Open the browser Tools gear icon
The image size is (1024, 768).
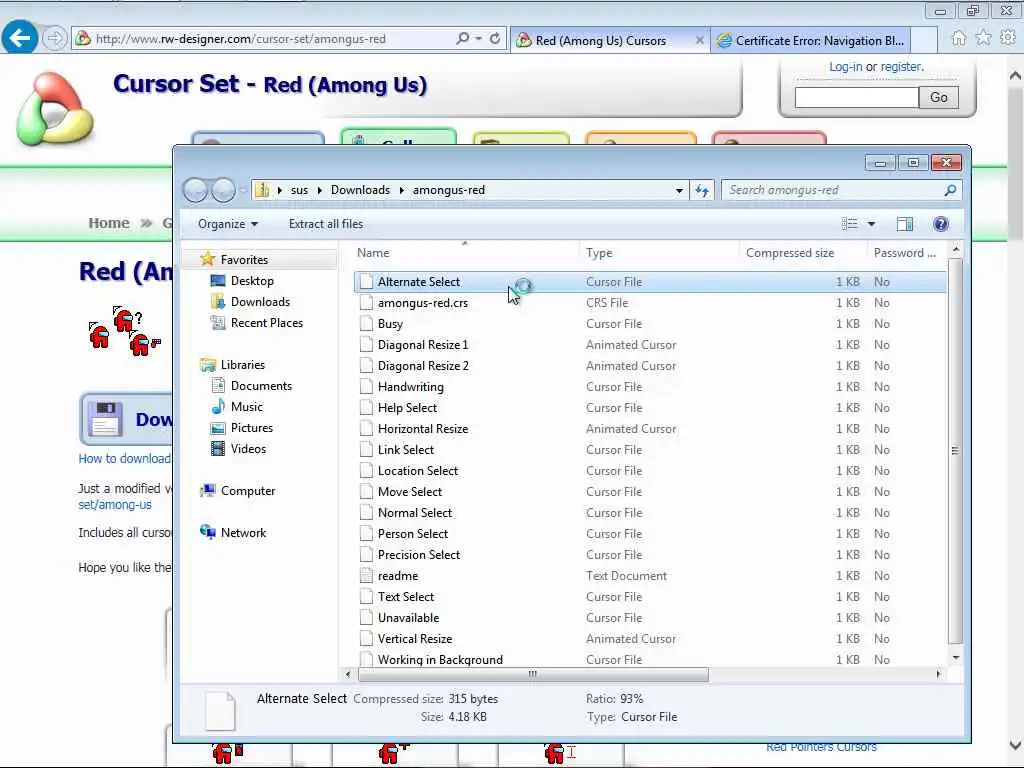(1008, 38)
